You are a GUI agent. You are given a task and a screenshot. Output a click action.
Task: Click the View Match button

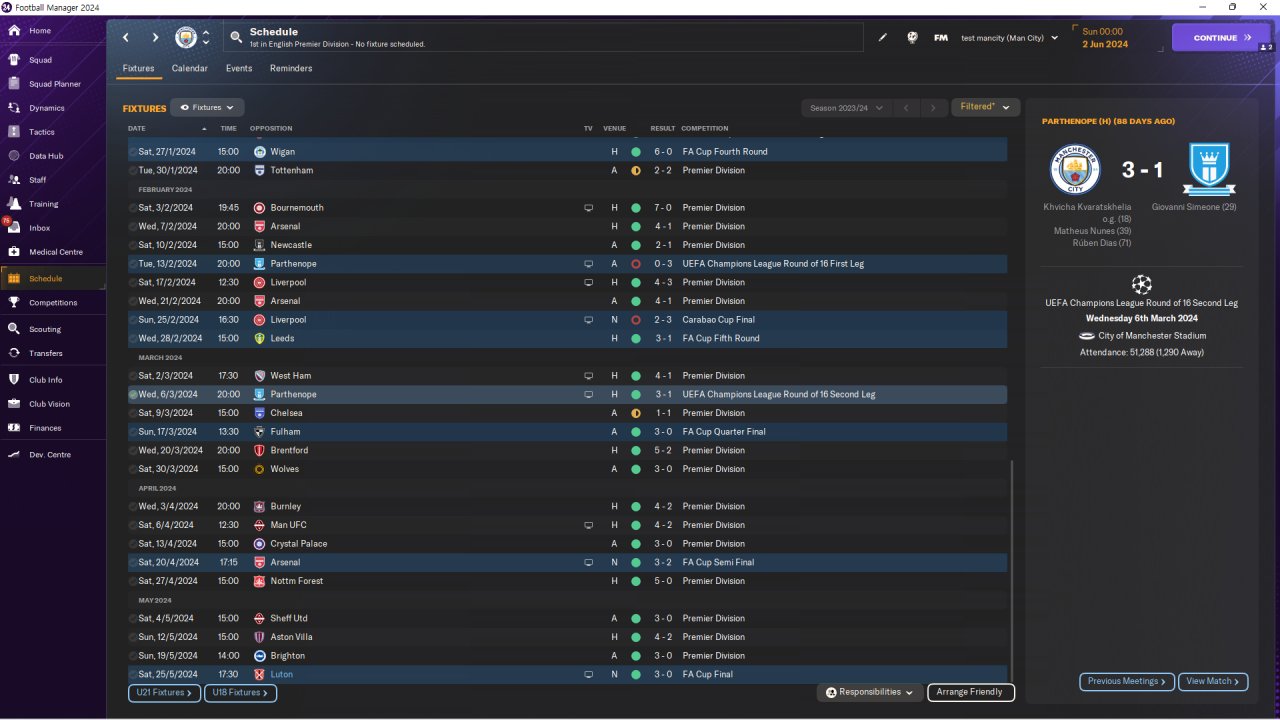point(1213,681)
